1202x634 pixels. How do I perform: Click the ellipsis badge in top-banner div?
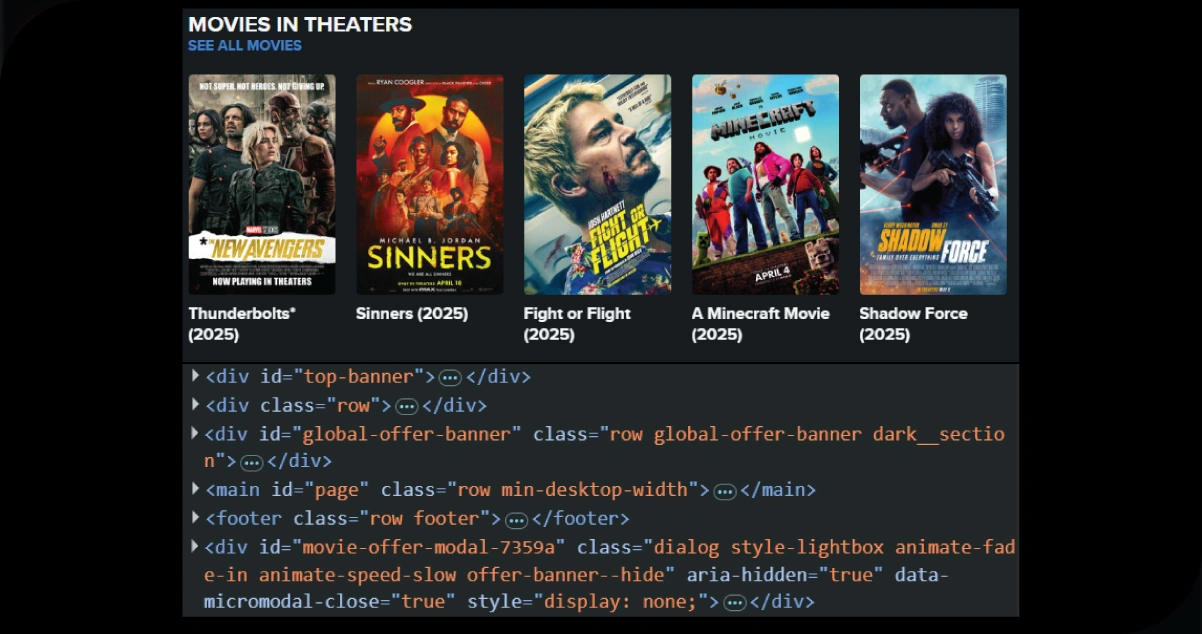coord(450,378)
